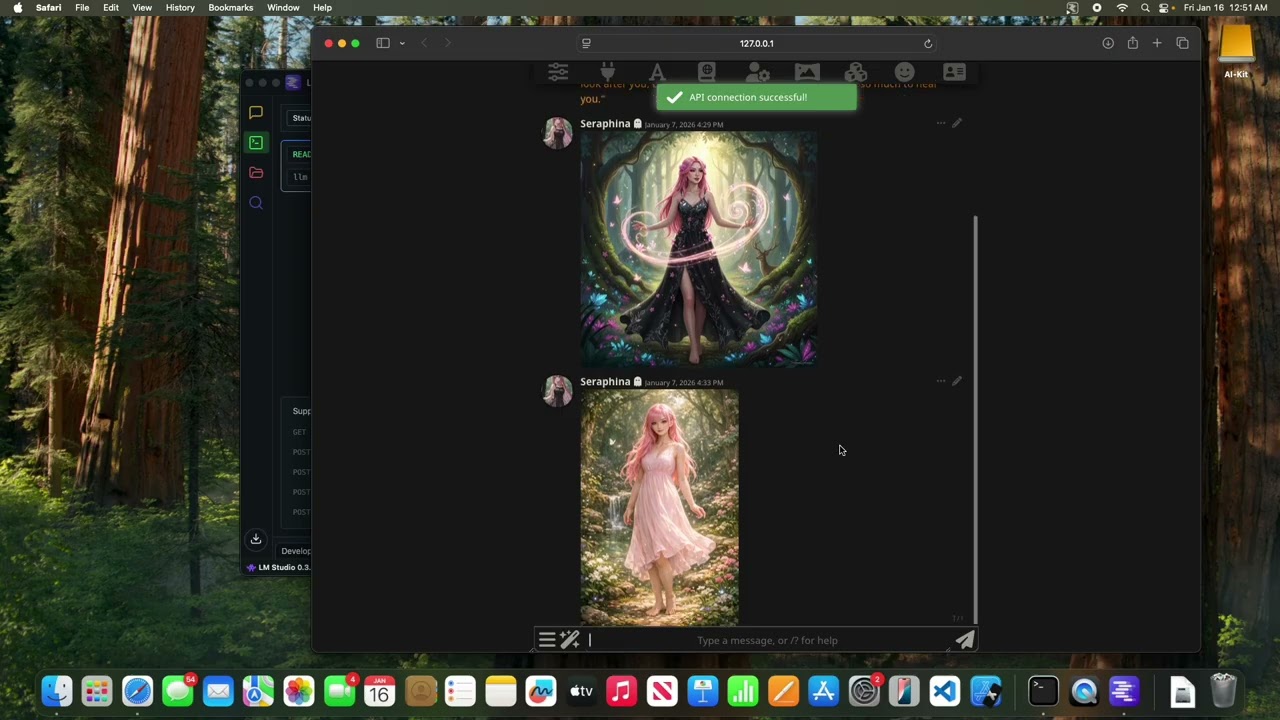The height and width of the screenshot is (720, 1280).
Task: Open Extensions cubes icon
Action: pos(856,72)
